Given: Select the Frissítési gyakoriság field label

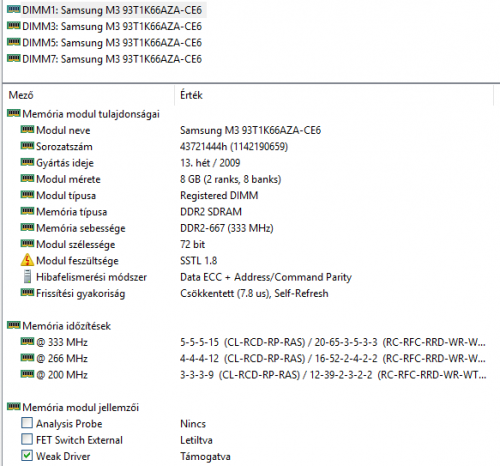Looking at the screenshot, I should pyautogui.click(x=81, y=294).
